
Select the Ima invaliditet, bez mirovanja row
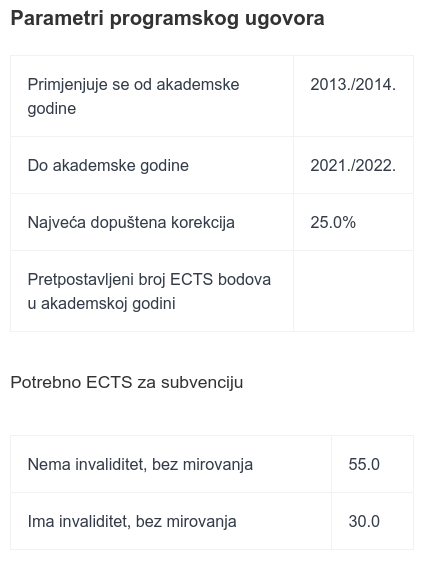pyautogui.click(x=212, y=521)
